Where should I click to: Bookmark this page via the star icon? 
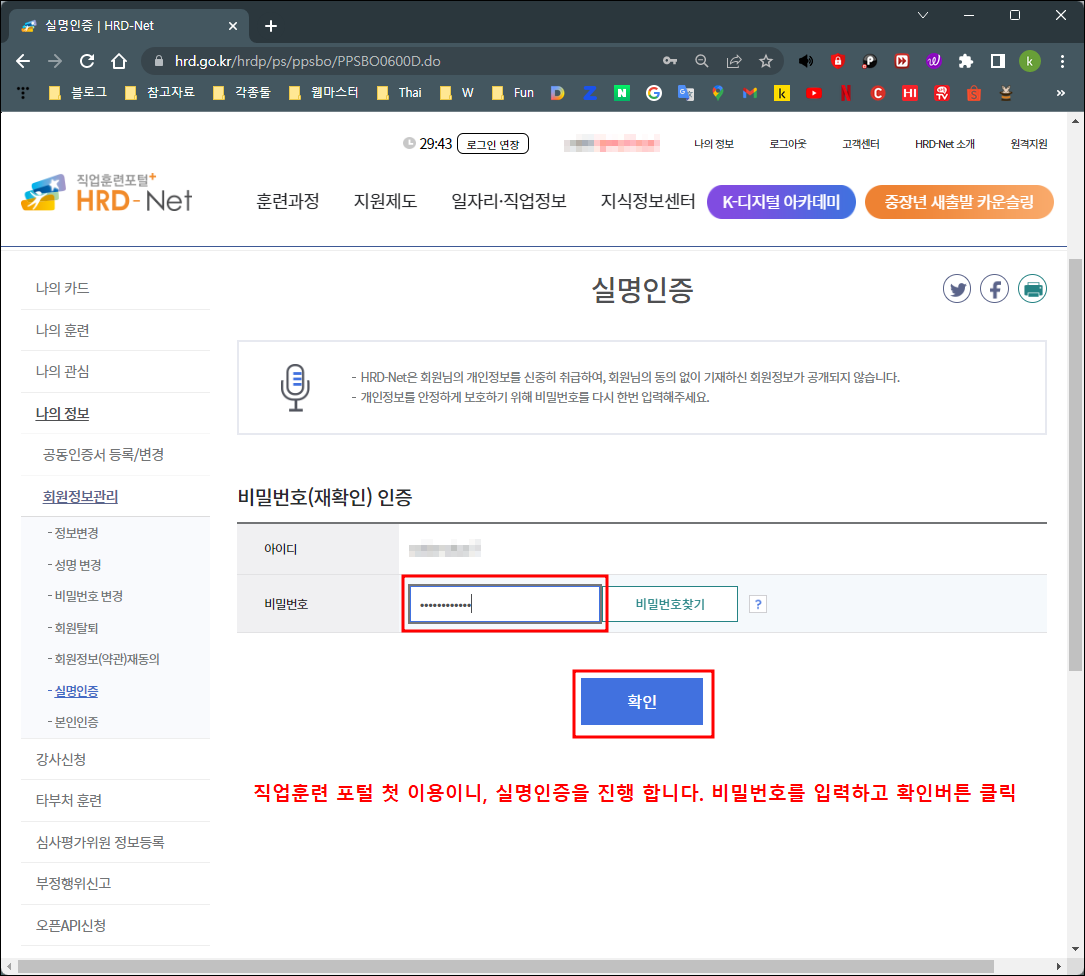766,60
